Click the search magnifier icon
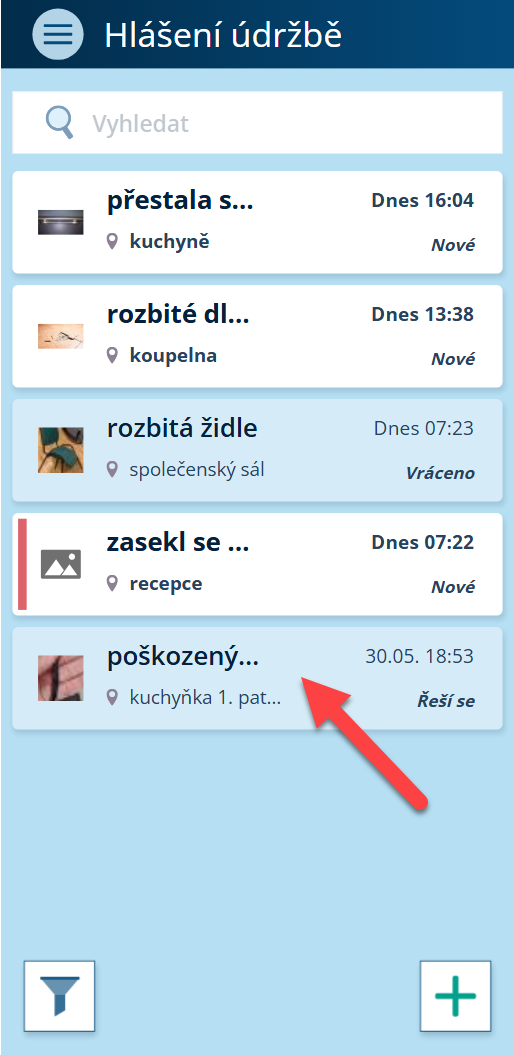 pyautogui.click(x=59, y=123)
